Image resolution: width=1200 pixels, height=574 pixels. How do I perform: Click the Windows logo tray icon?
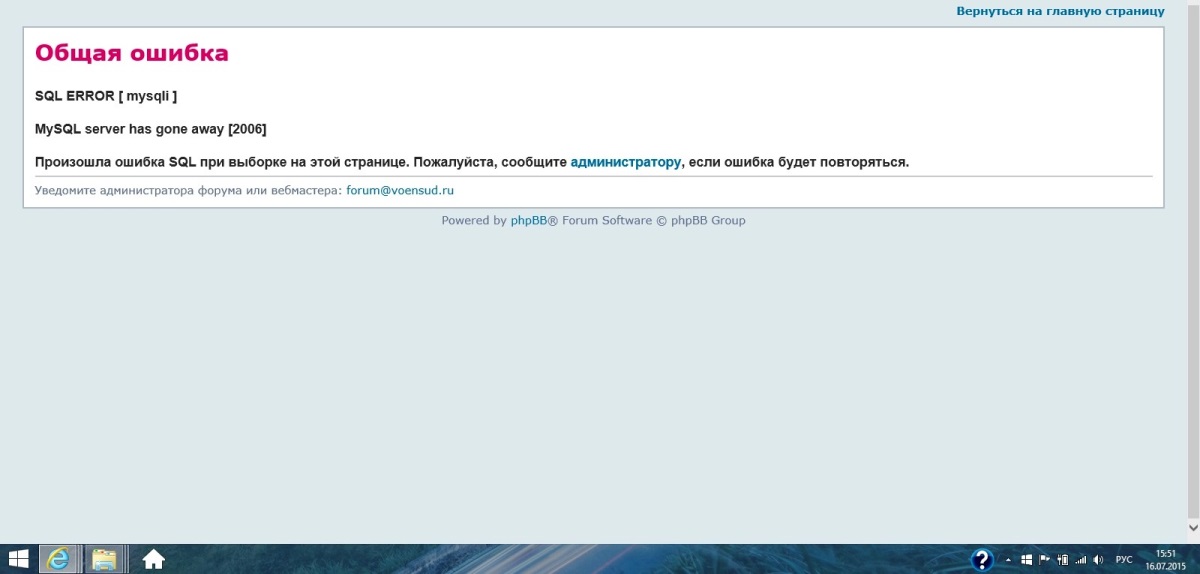pyautogui.click(x=1026, y=560)
